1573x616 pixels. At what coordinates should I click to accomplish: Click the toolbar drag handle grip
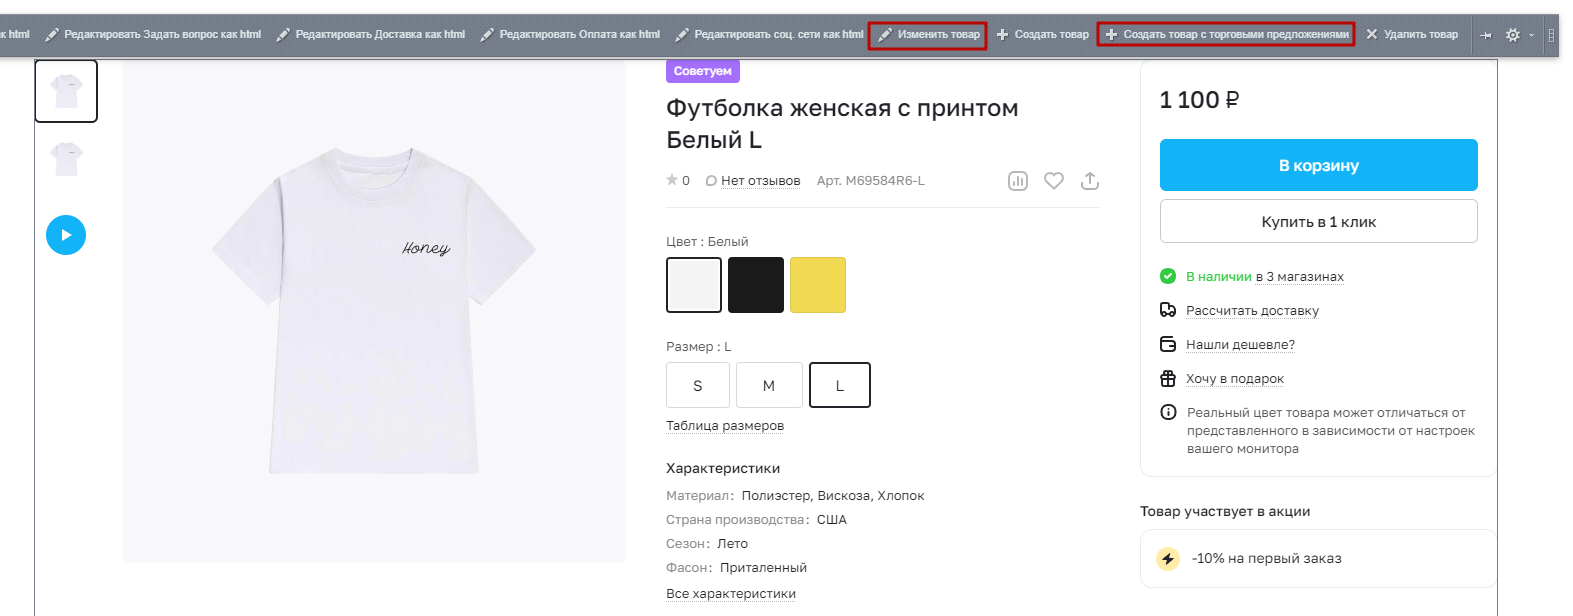click(1551, 35)
